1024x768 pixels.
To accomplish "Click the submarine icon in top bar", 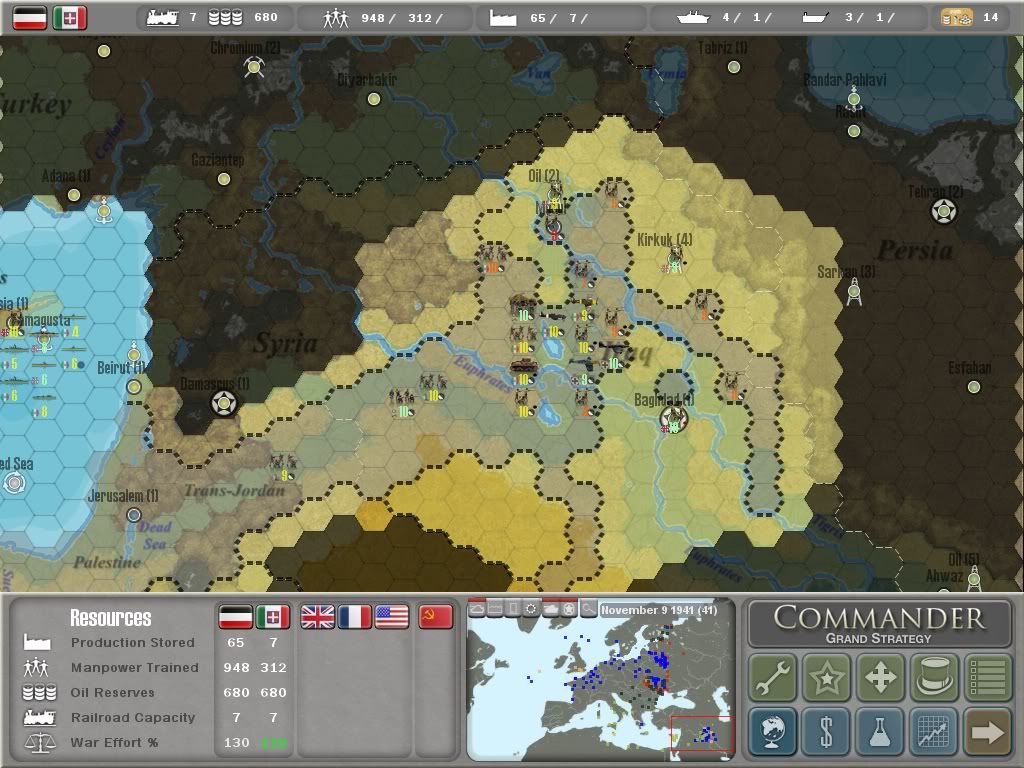I will [x=815, y=18].
